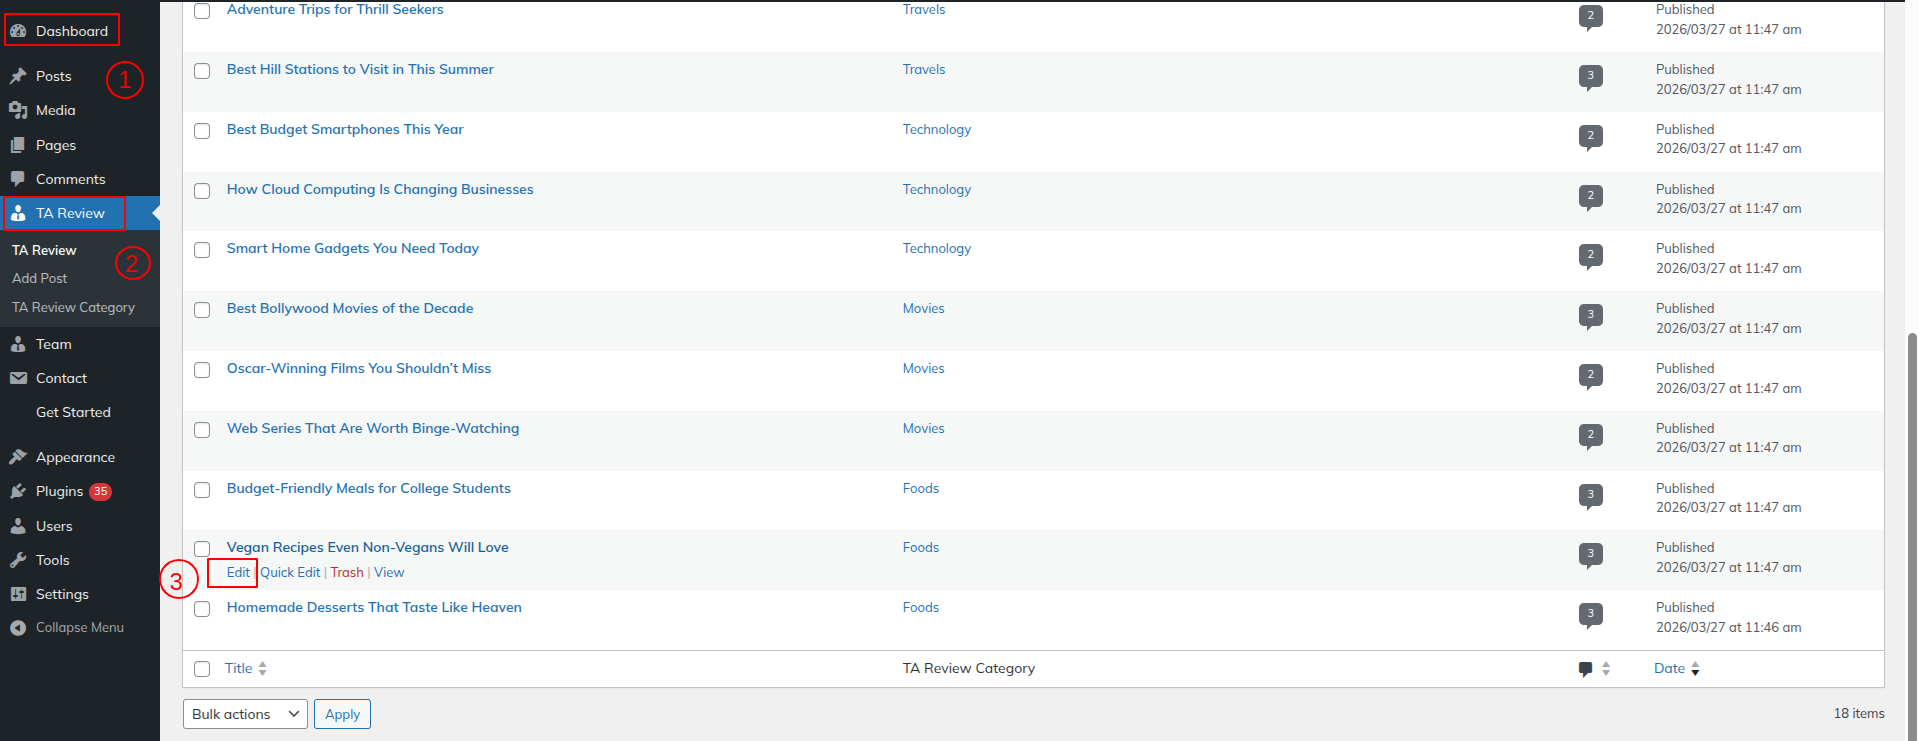Select Add Post under TA Review

click(40, 278)
